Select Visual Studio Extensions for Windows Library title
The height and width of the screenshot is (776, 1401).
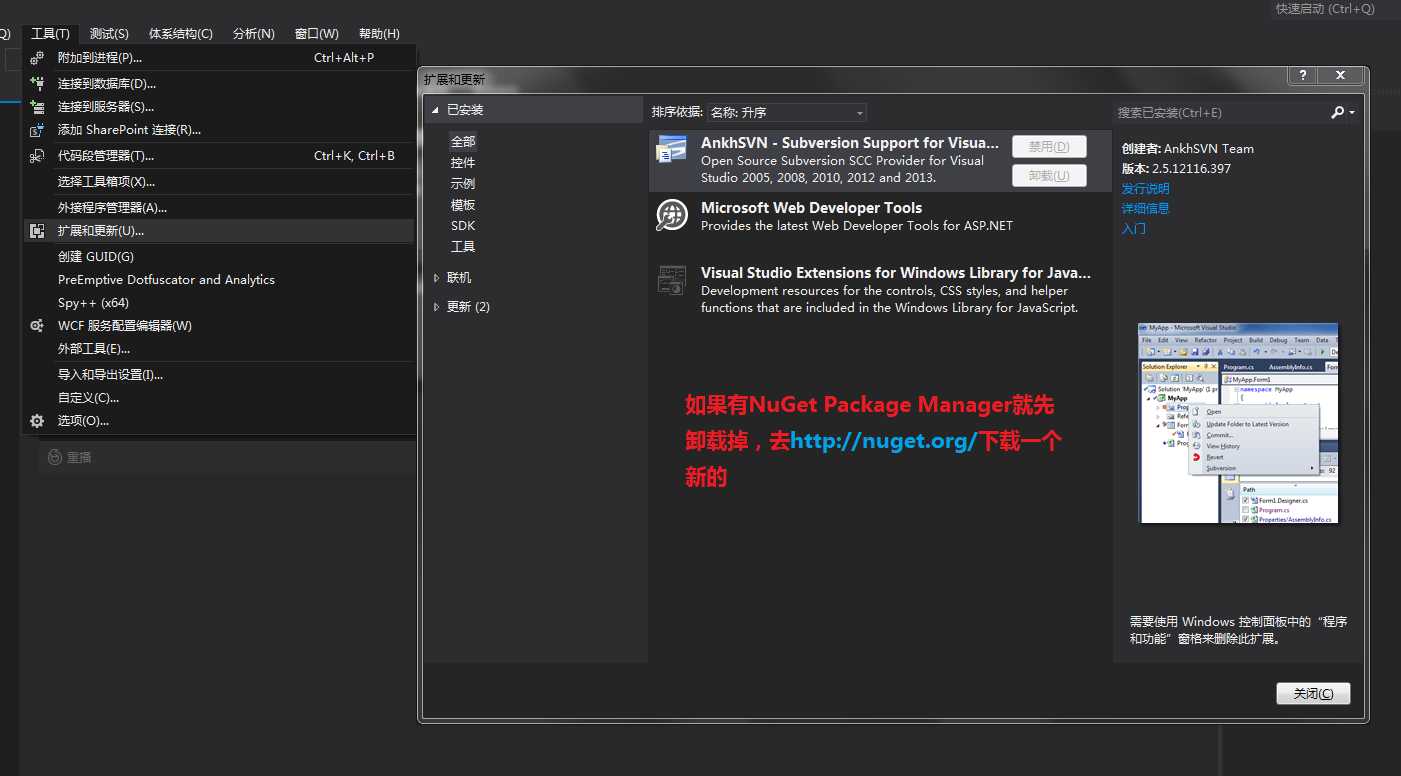896,273
